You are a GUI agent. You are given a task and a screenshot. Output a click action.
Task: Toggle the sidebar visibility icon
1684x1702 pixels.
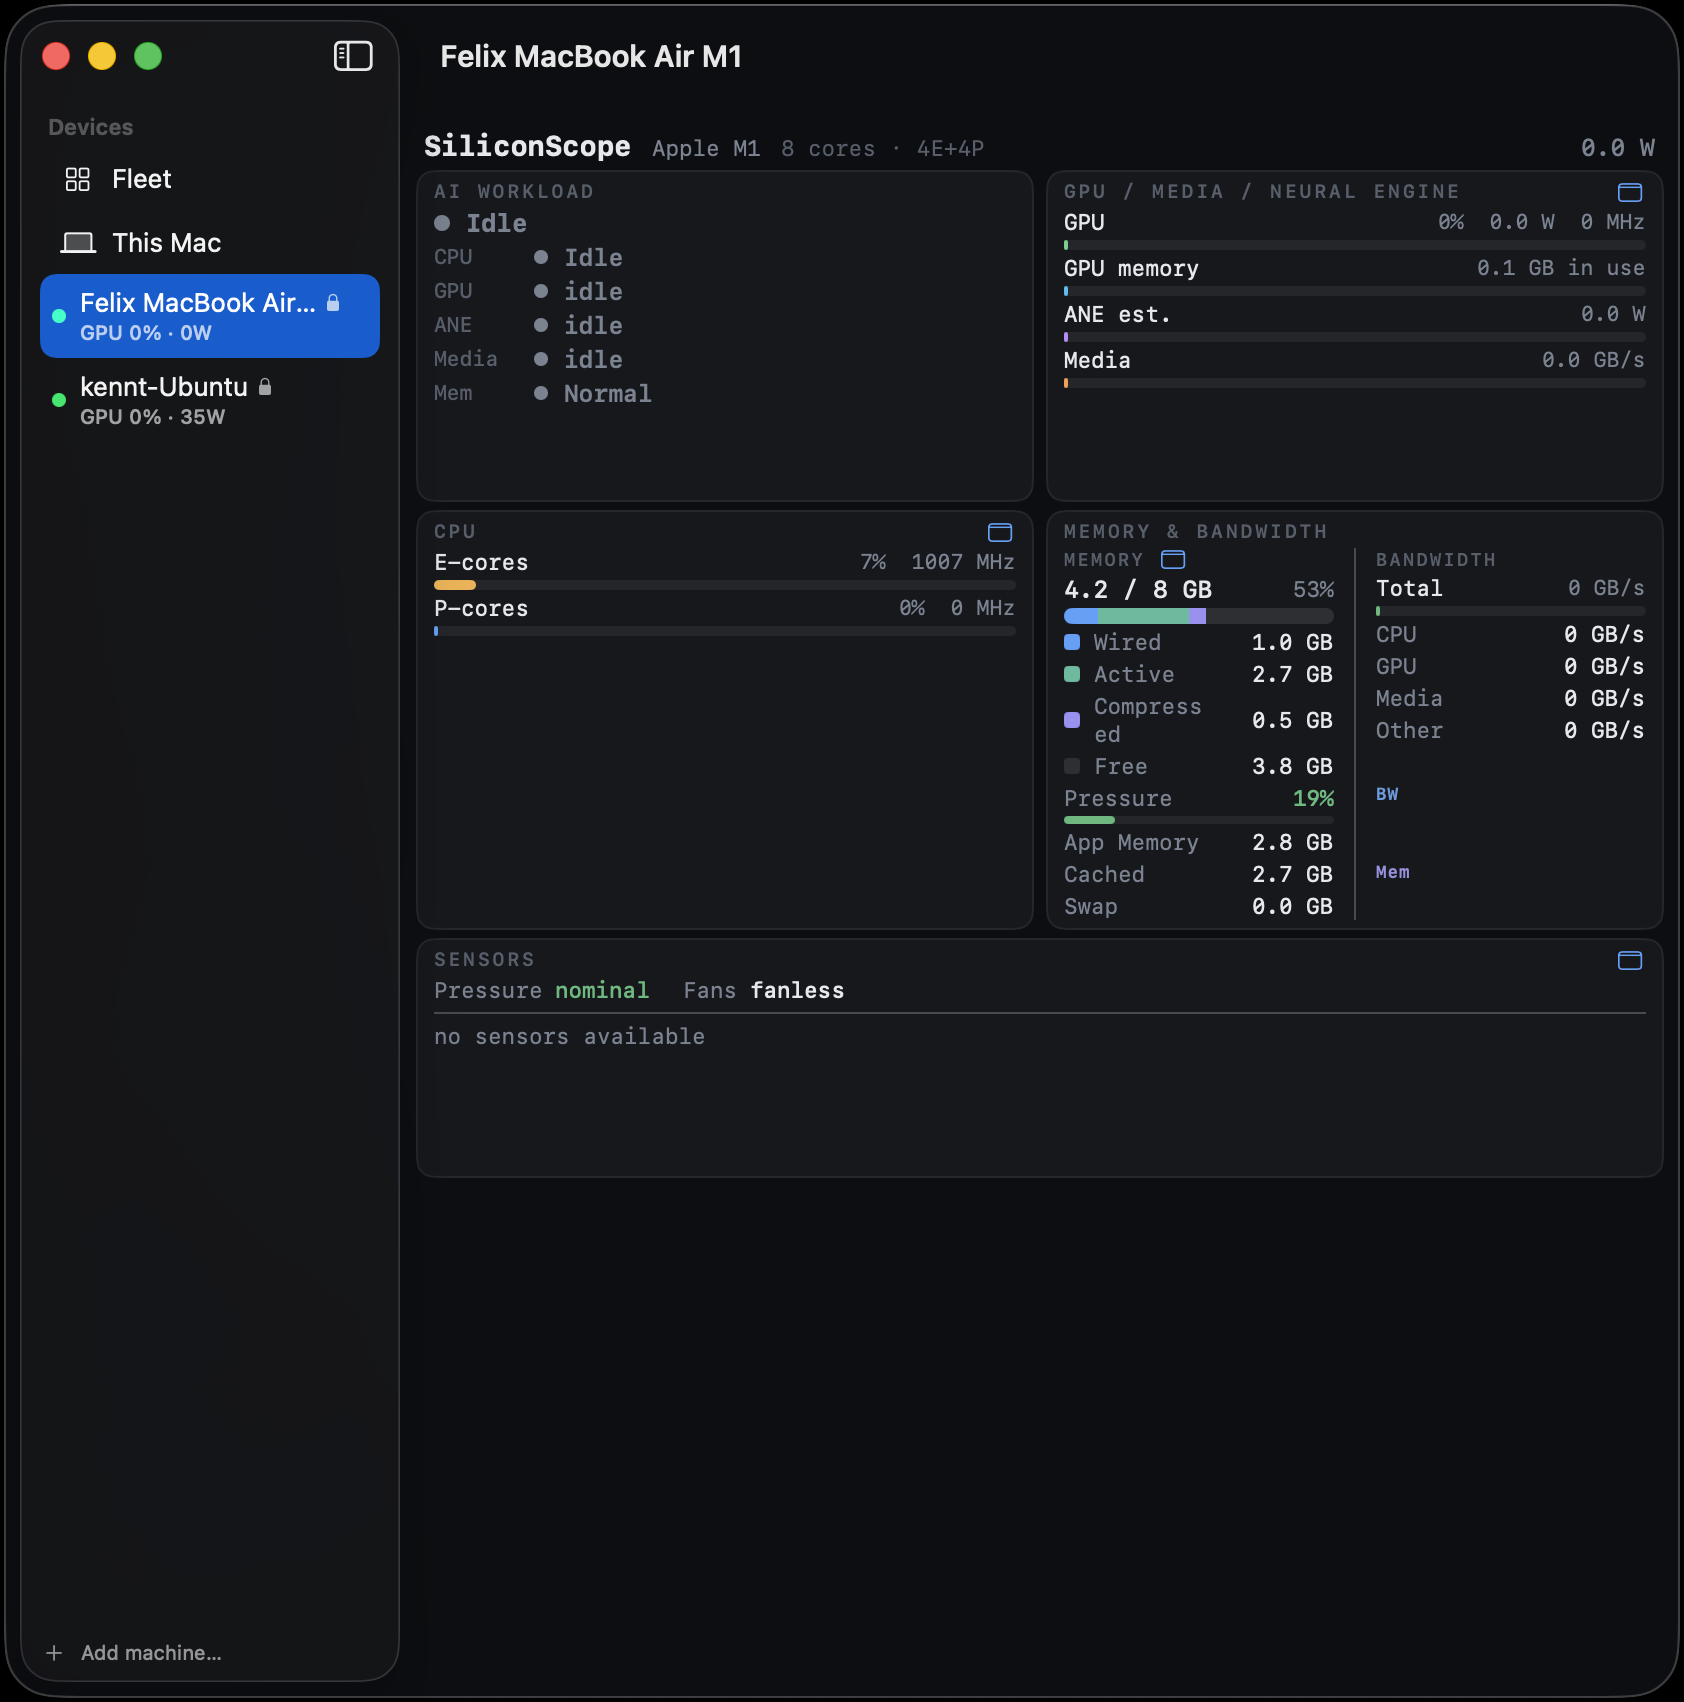(353, 56)
